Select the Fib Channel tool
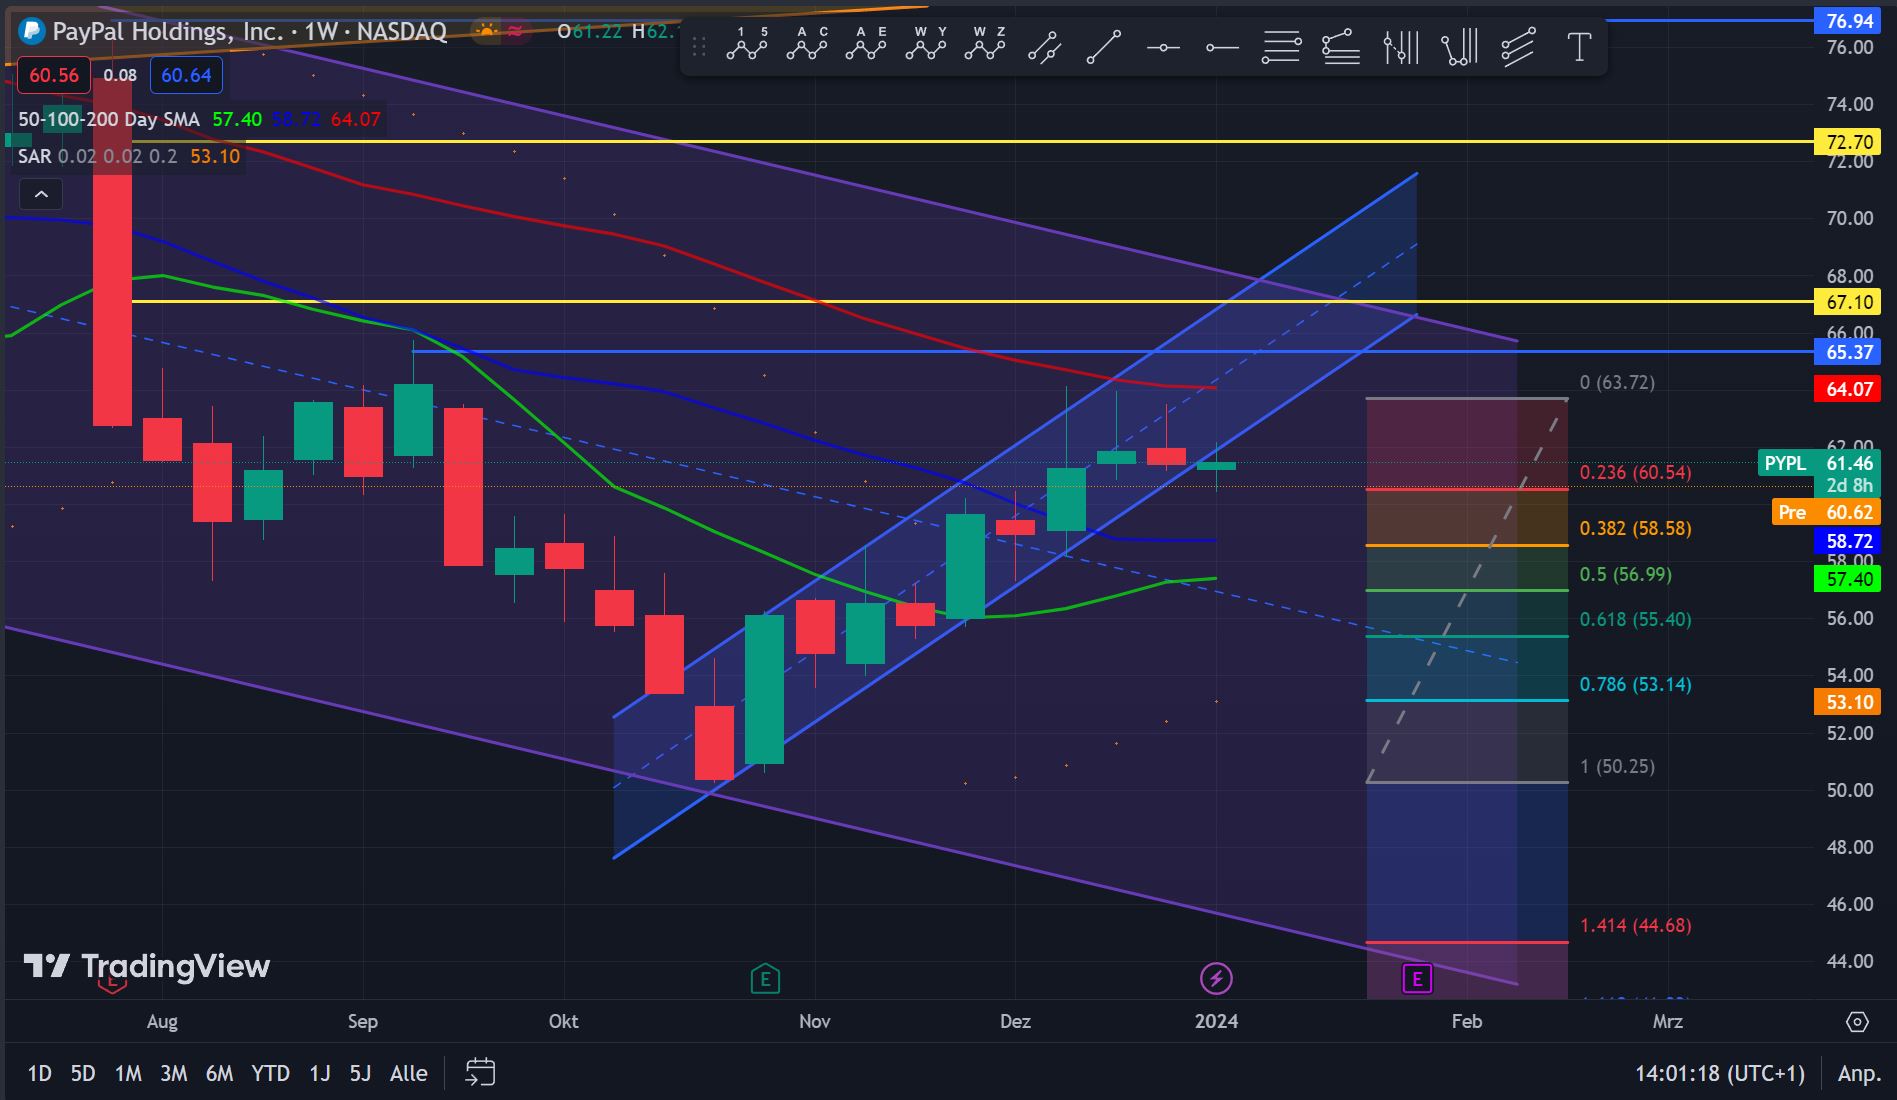1897x1100 pixels. [1519, 46]
